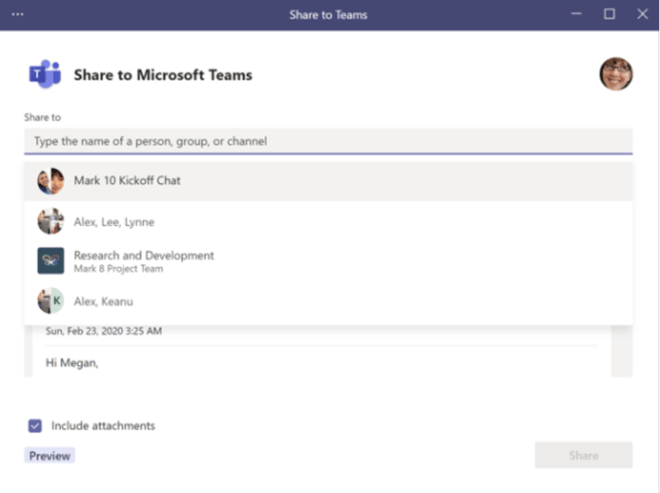Click the Microsoft Teams logo icon
The image size is (660, 493).
pos(45,74)
